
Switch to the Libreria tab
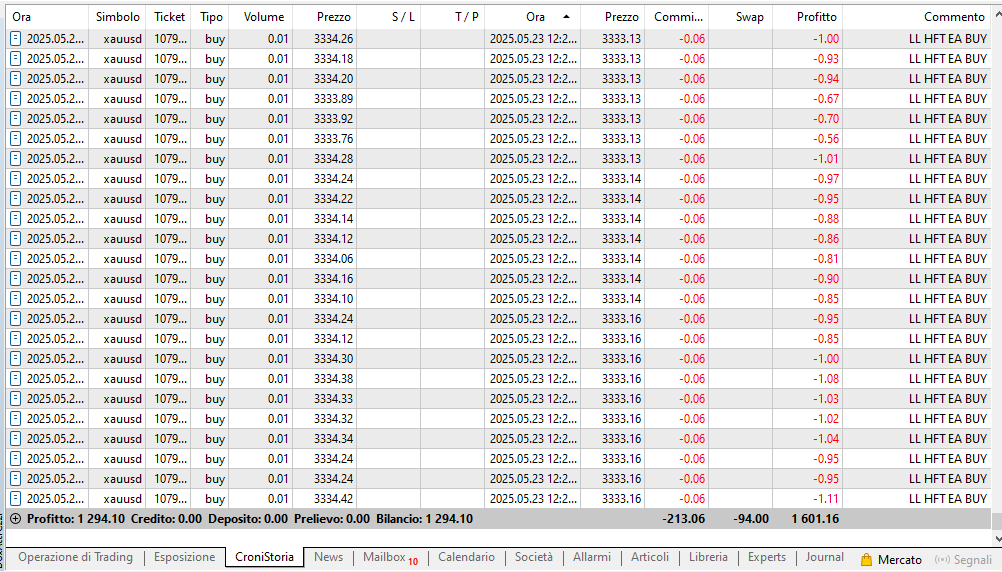coord(708,557)
